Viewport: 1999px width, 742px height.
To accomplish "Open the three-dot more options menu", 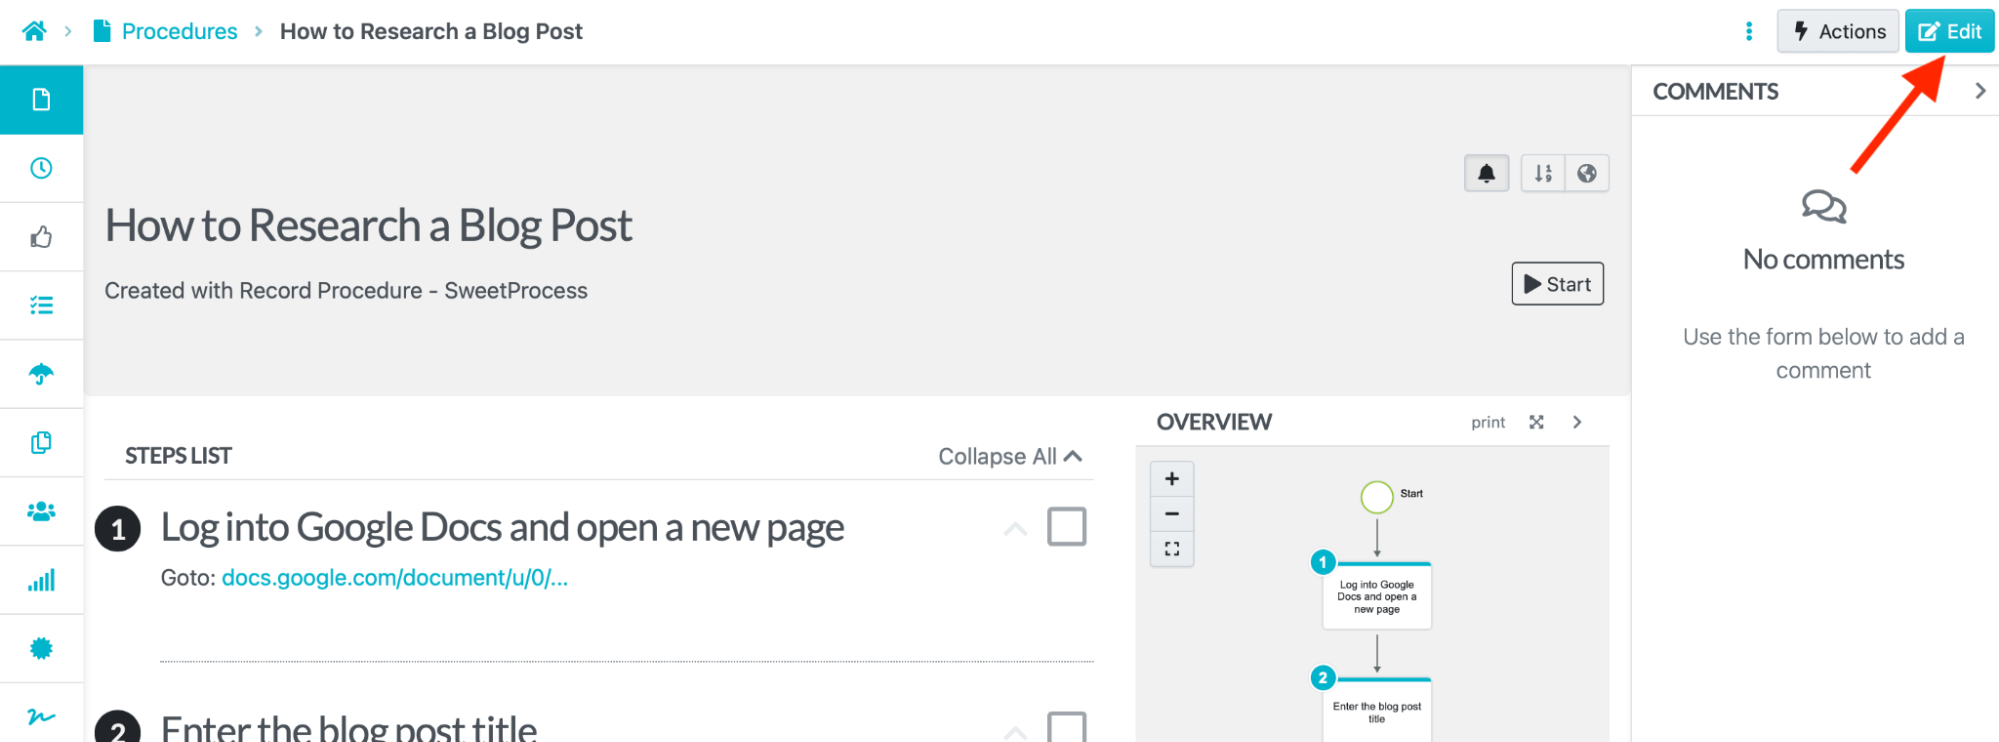I will (x=1749, y=31).
